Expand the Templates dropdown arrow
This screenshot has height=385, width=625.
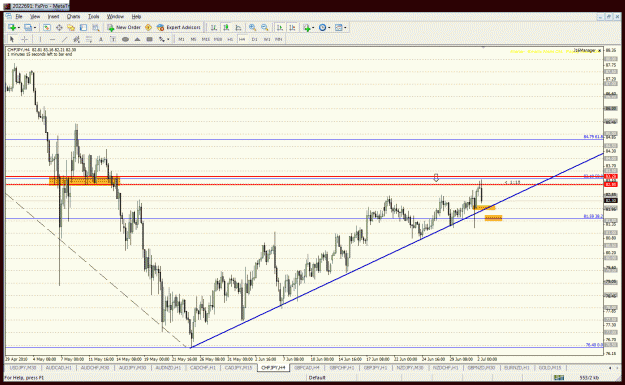pyautogui.click(x=345, y=28)
